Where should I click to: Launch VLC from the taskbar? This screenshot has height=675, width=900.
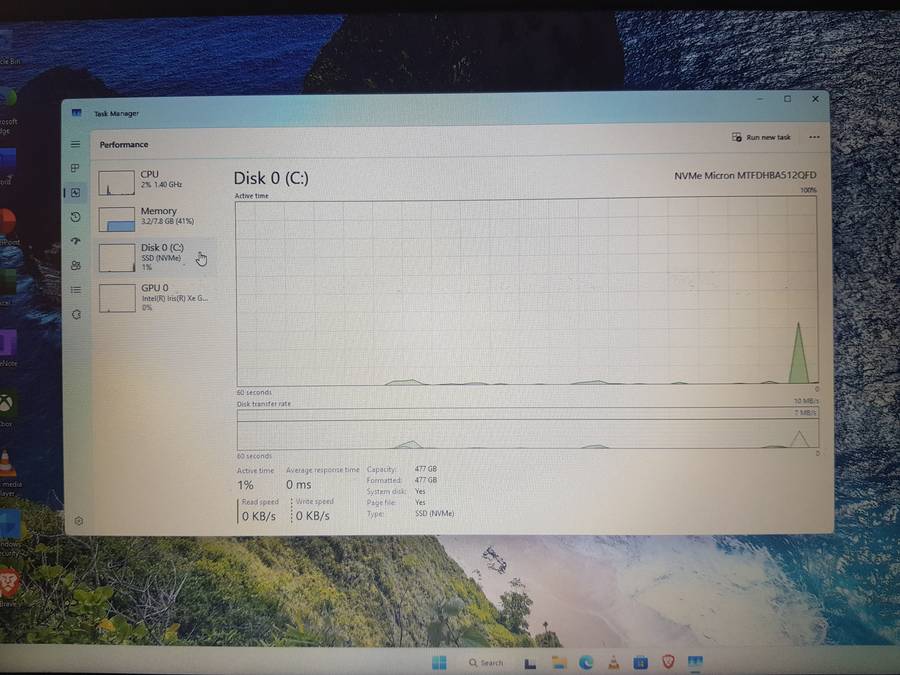(612, 662)
